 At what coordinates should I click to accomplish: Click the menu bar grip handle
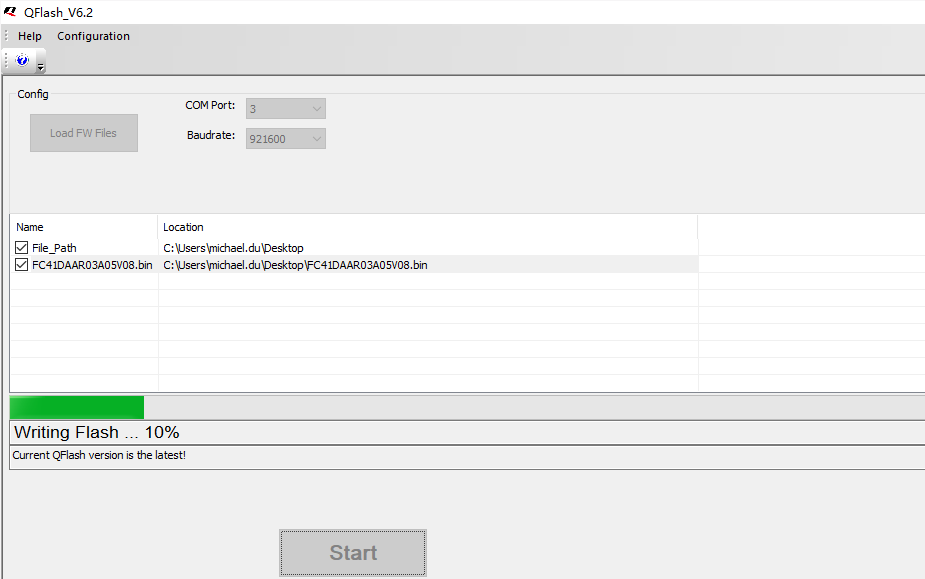6,36
